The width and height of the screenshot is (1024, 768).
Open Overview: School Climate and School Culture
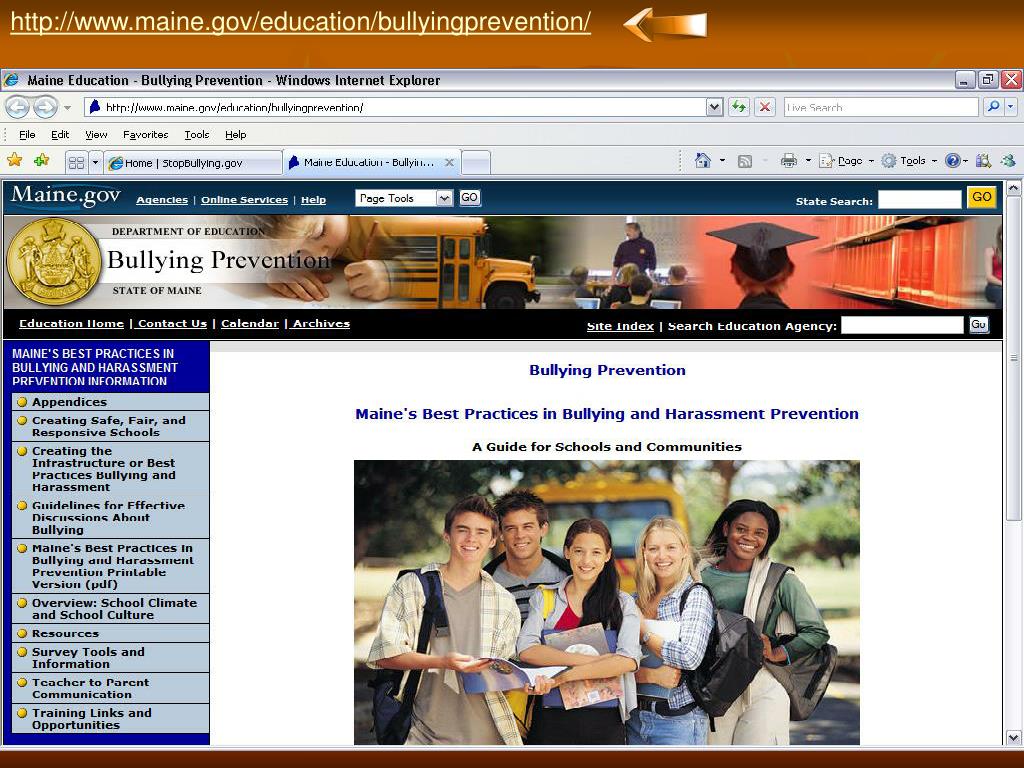(x=111, y=609)
